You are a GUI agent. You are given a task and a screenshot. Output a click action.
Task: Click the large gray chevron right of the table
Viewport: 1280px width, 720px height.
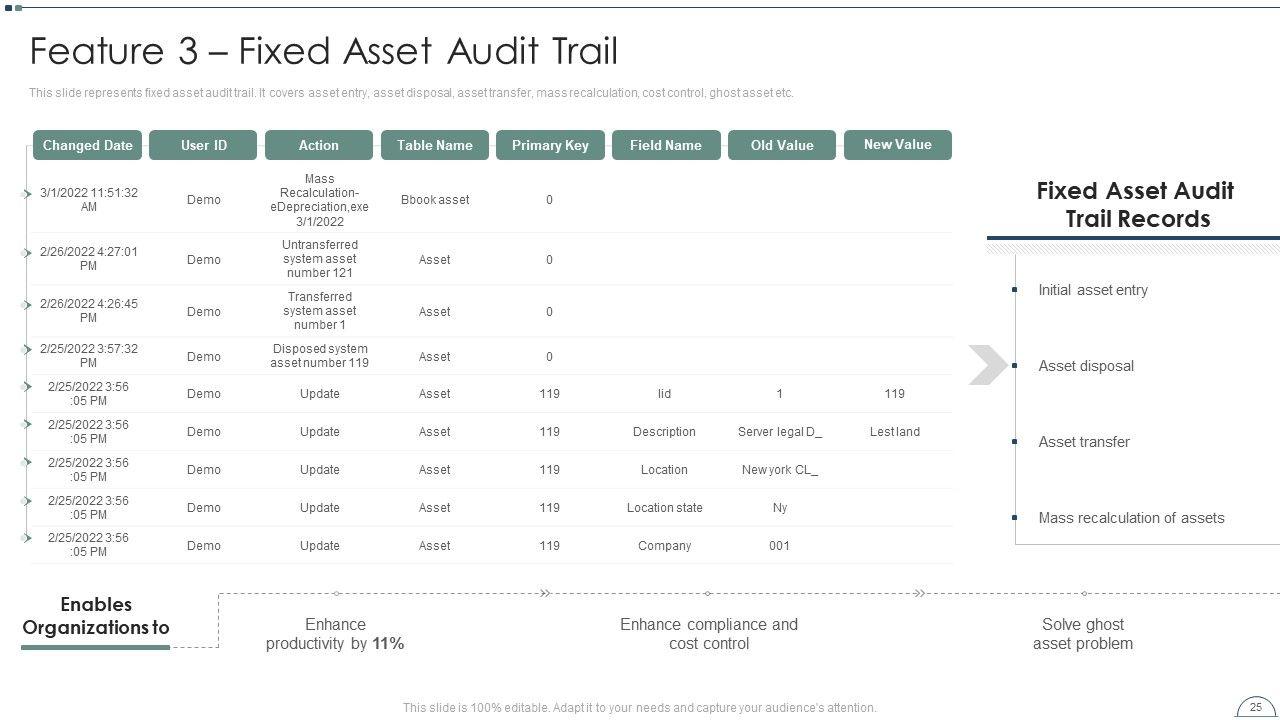click(987, 365)
